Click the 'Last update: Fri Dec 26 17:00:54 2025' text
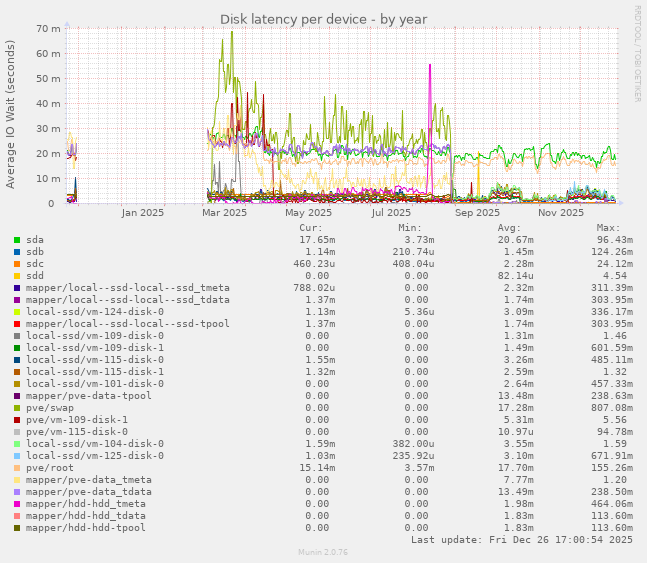 click(x=522, y=540)
